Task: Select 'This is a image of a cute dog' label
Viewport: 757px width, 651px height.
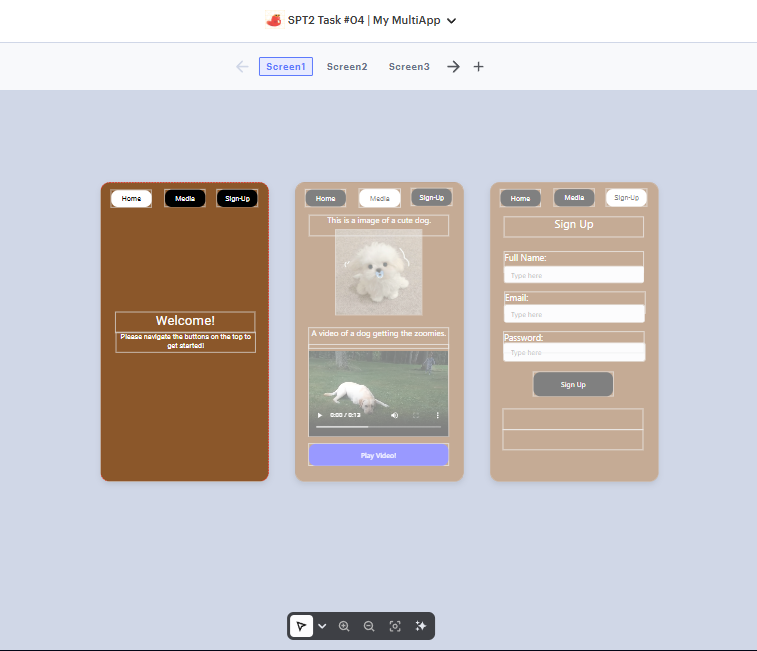Action: tap(379, 221)
